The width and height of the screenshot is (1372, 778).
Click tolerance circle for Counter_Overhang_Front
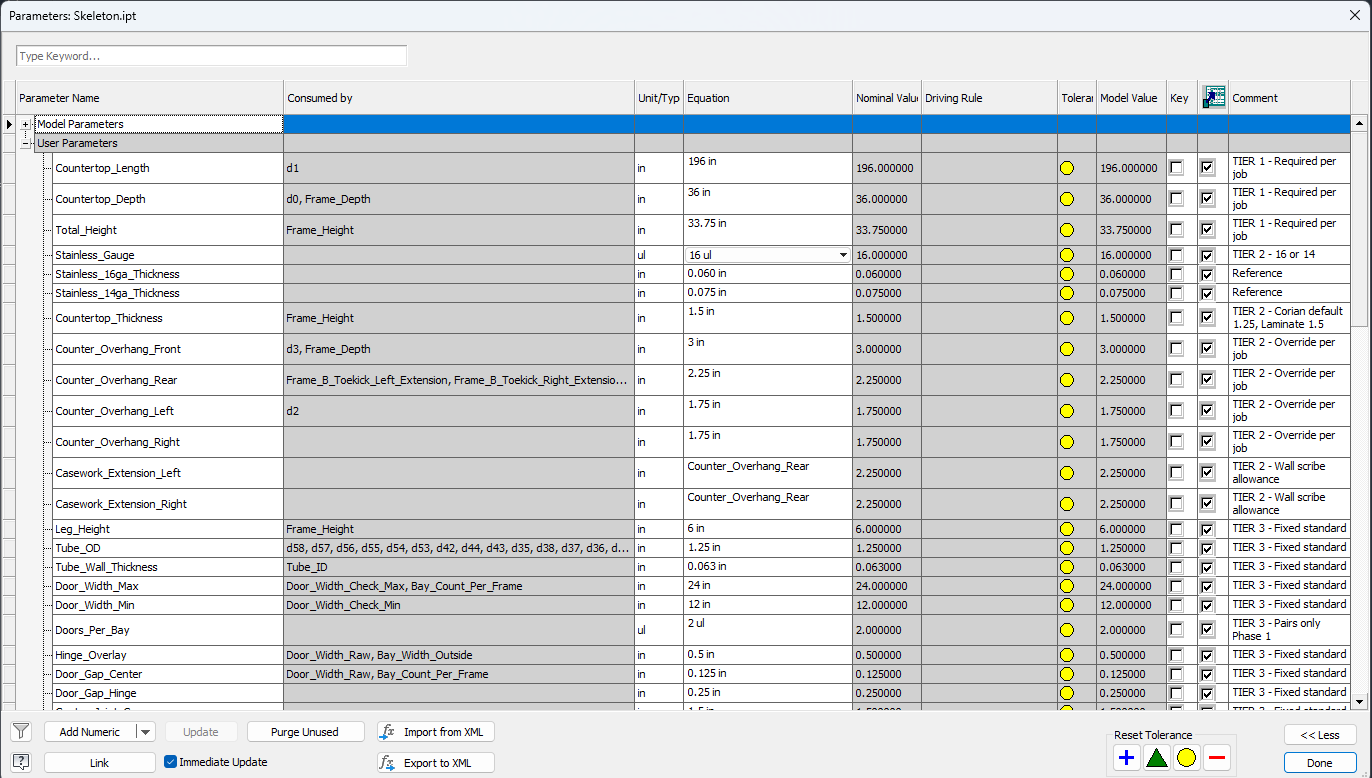(x=1067, y=349)
